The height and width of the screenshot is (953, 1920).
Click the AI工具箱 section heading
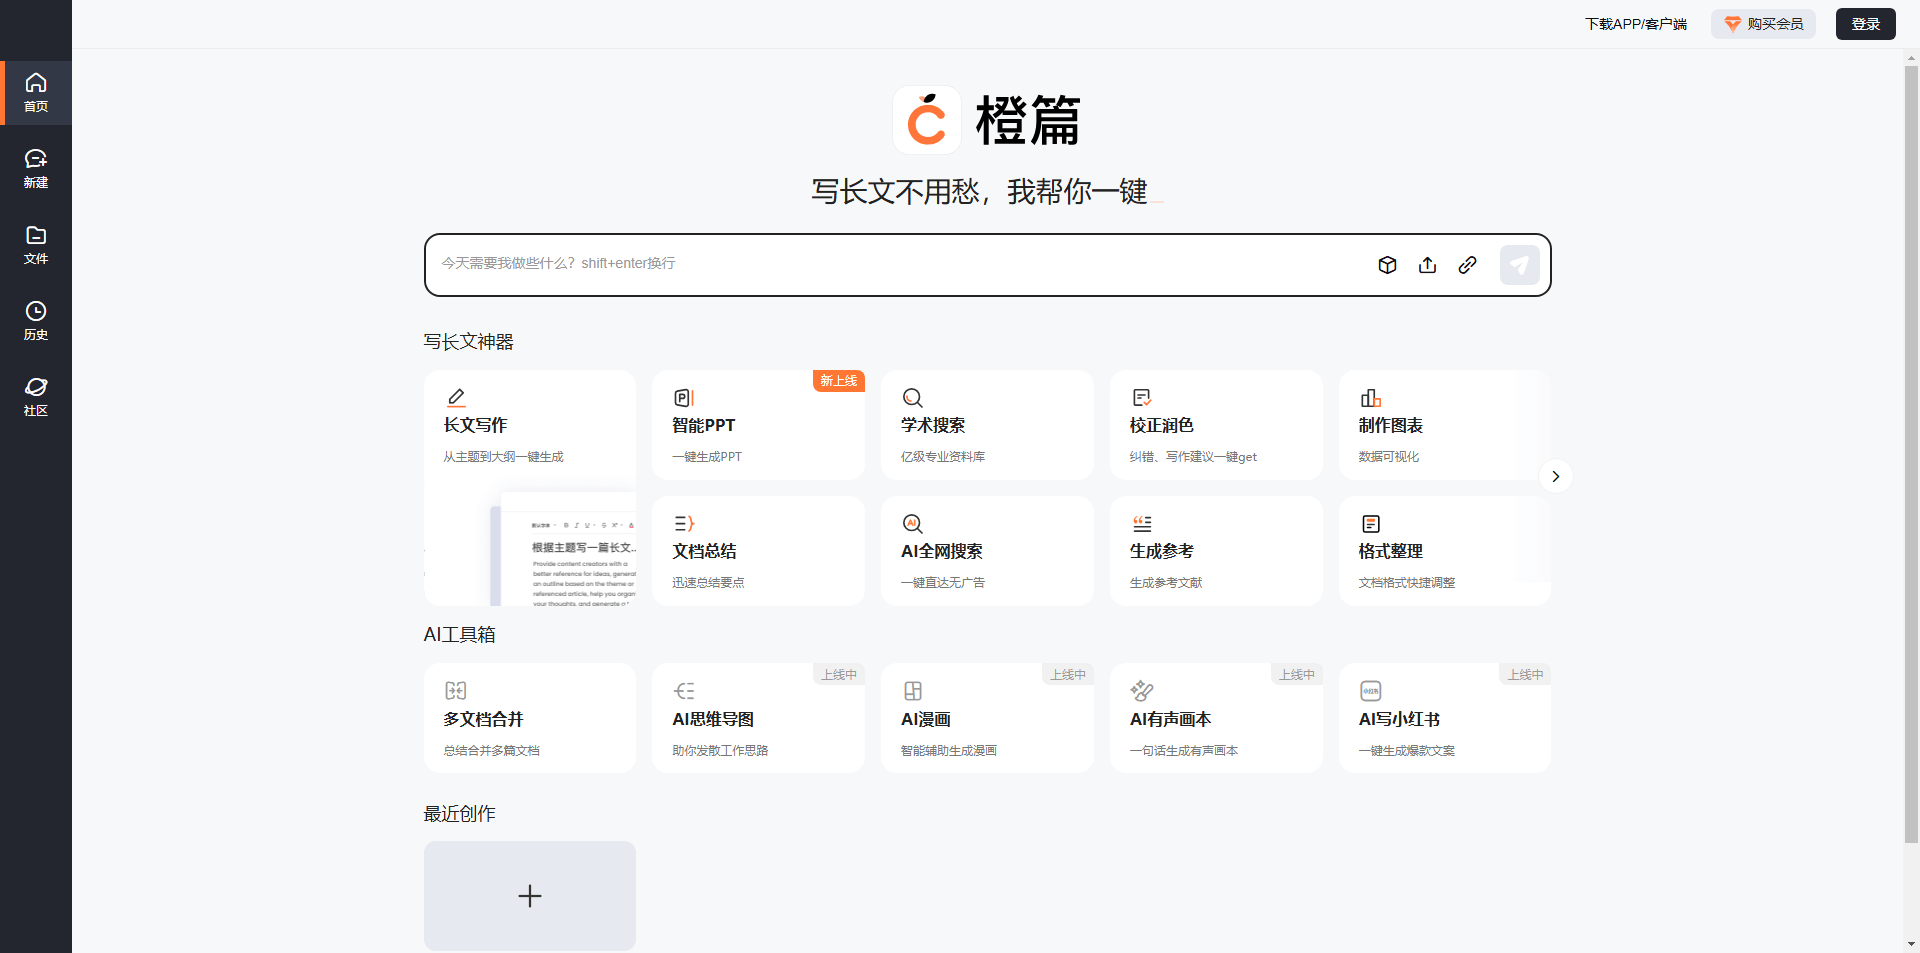tap(459, 635)
